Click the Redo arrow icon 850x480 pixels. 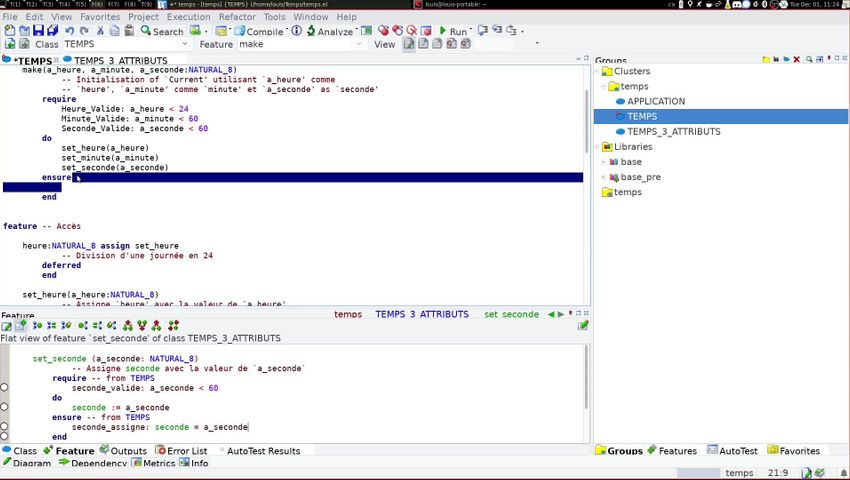(x=84, y=31)
